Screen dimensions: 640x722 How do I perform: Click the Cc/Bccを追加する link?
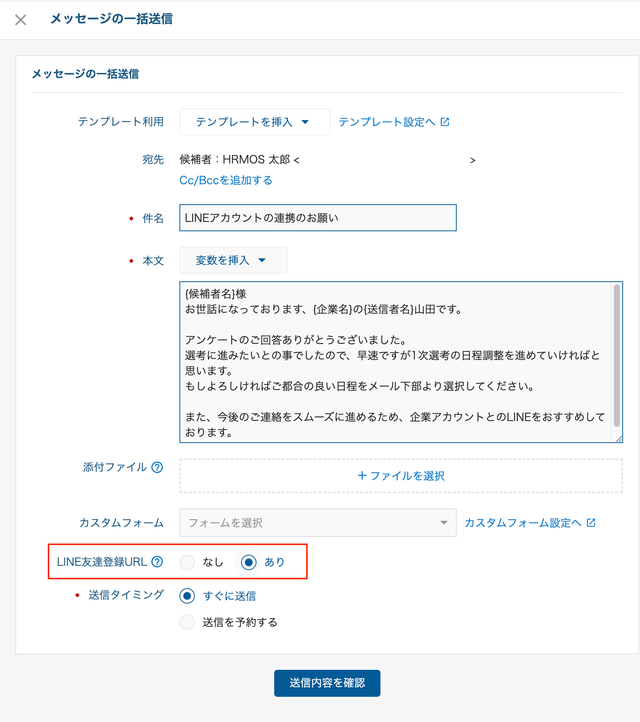tap(225, 180)
